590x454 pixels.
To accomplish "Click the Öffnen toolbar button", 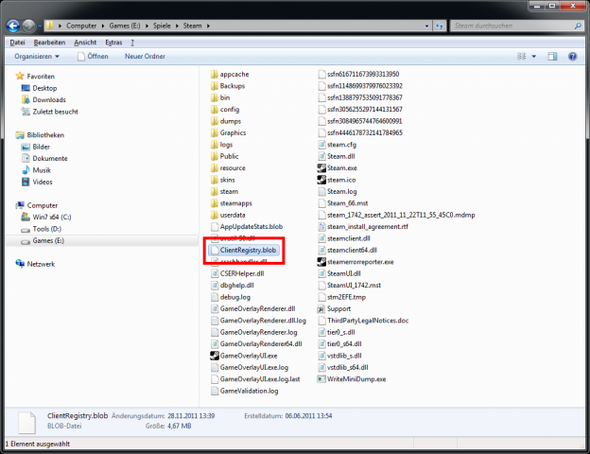I will (93, 56).
